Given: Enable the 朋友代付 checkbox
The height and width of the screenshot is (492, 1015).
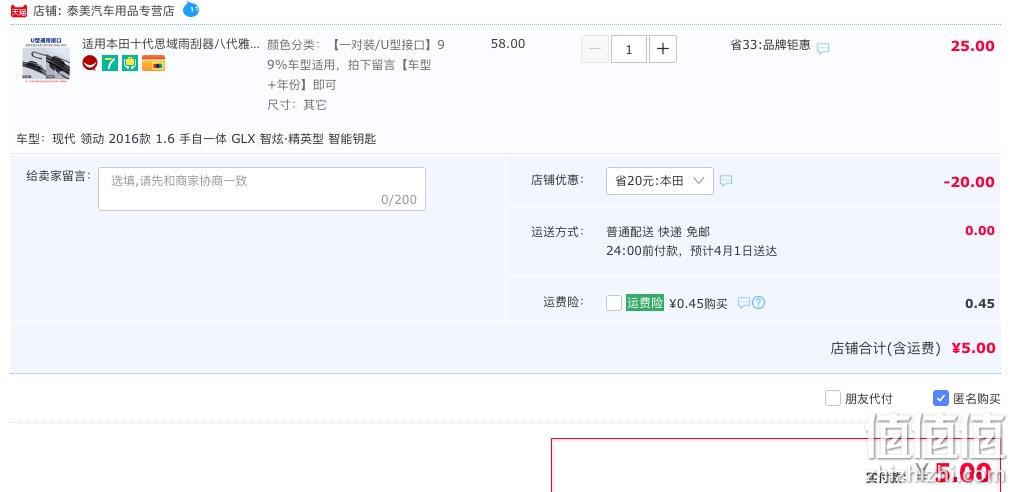Looking at the screenshot, I should (832, 398).
